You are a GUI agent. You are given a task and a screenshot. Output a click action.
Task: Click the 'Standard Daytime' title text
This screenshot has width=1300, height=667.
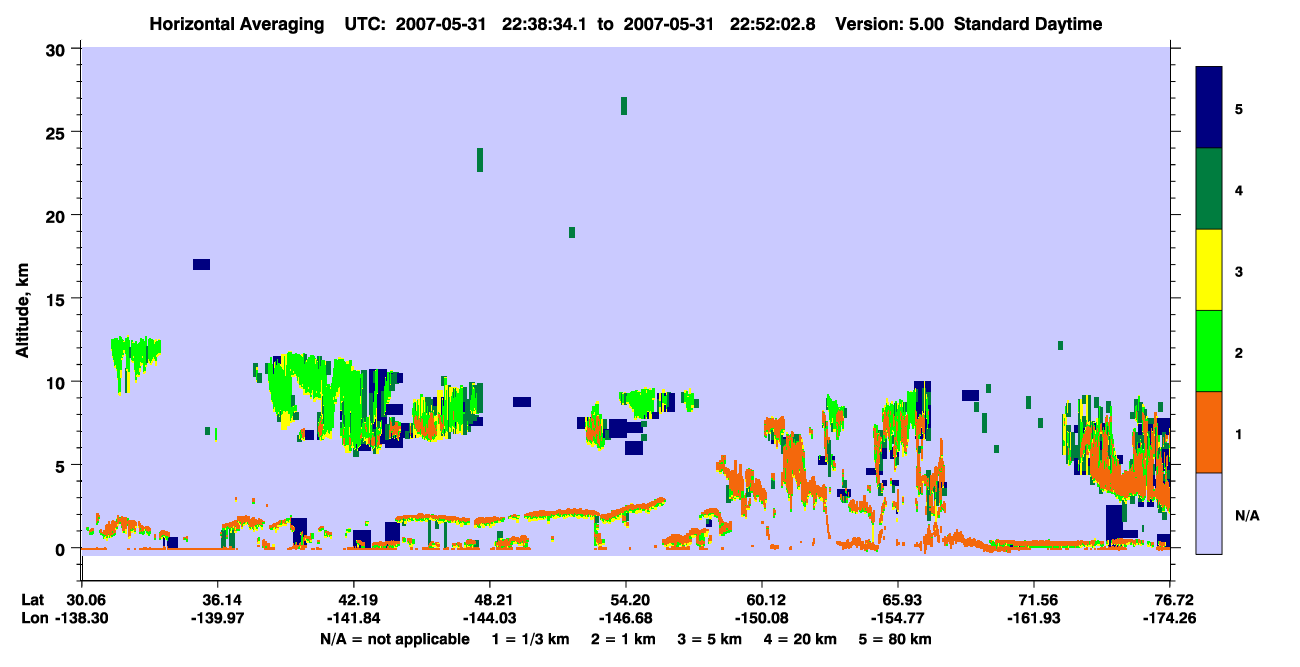1028,24
